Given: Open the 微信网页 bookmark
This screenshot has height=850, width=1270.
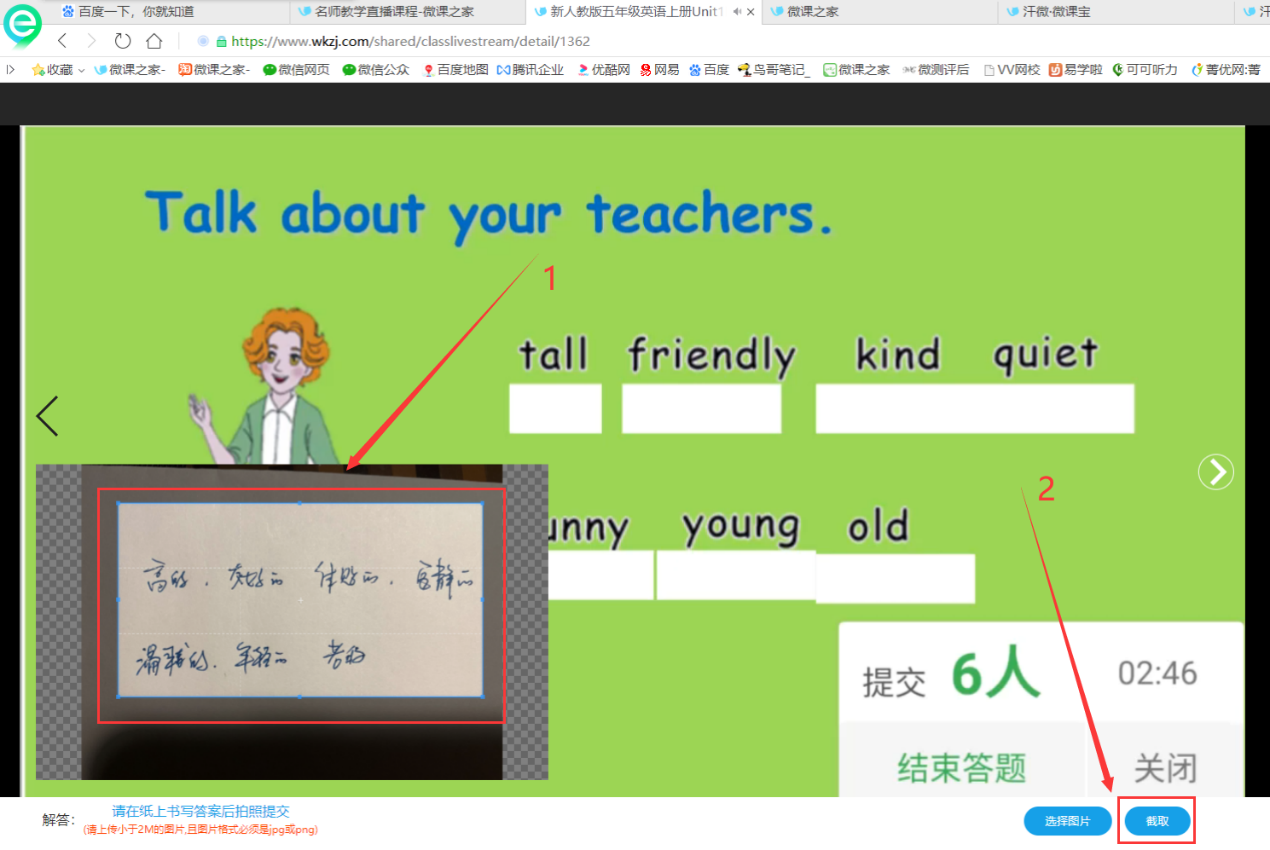Looking at the screenshot, I should pyautogui.click(x=296, y=69).
